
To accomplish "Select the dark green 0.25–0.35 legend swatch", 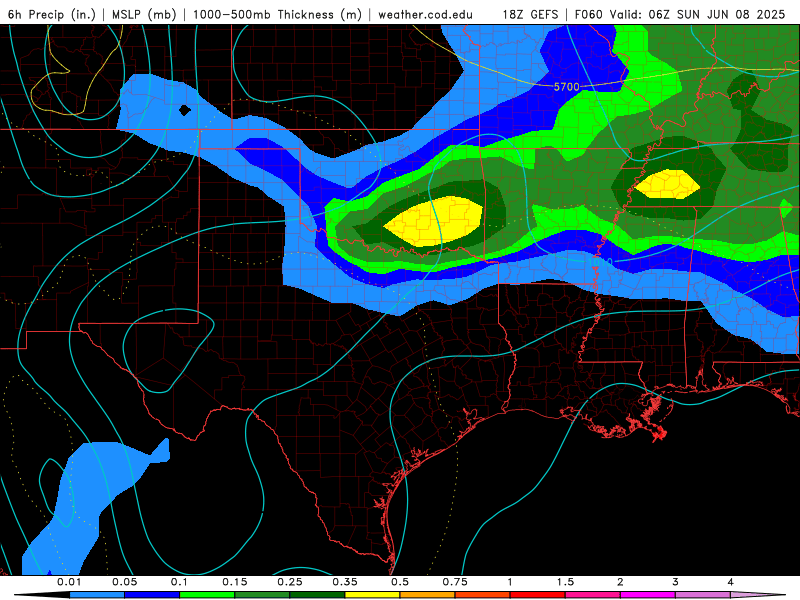I will click(x=317, y=595).
